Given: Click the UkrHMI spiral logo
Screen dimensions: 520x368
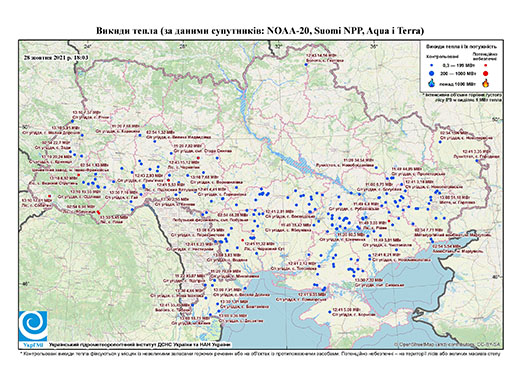Looking at the screenshot, I should (x=33, y=327).
